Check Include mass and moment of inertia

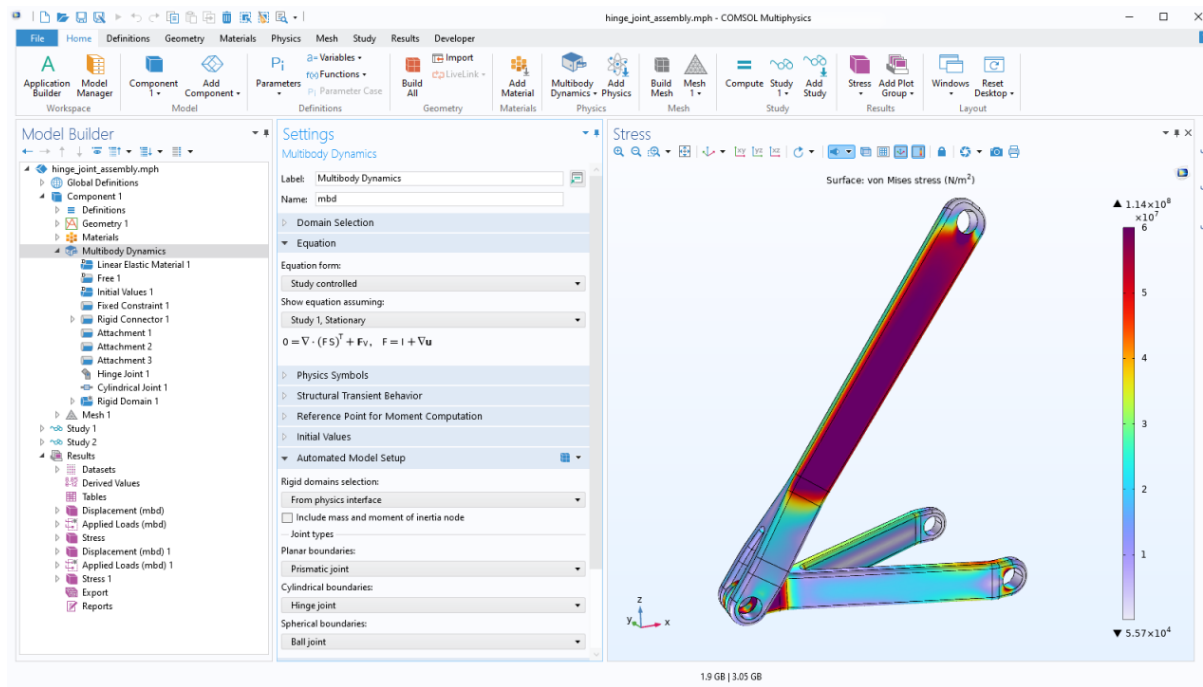click(x=288, y=518)
